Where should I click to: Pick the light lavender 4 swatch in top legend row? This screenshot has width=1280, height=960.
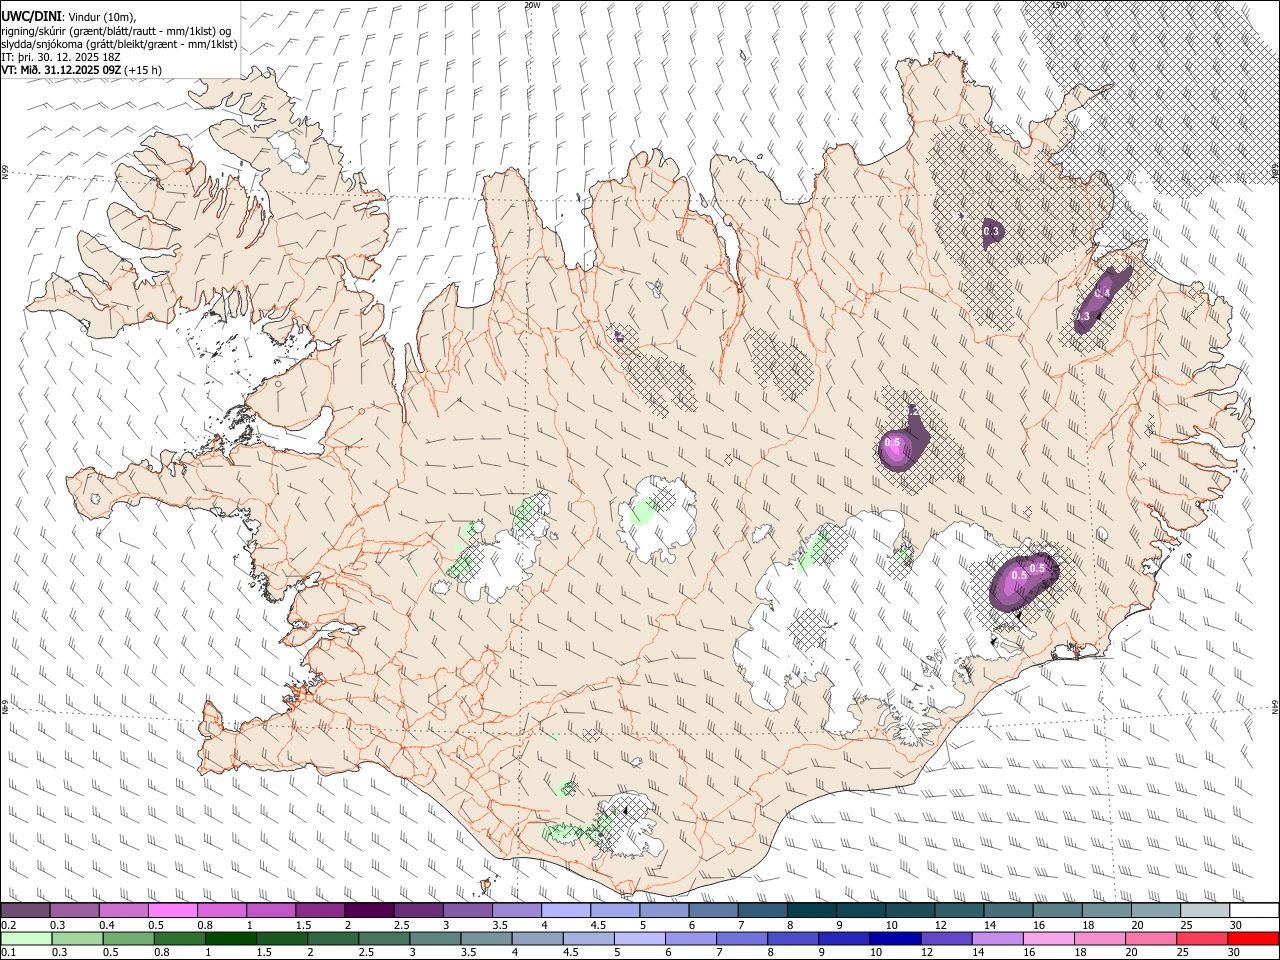point(564,911)
